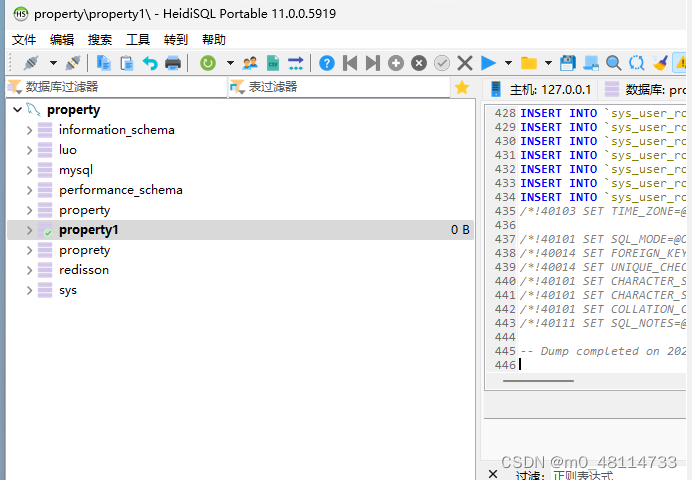Expand the sys database

pyautogui.click(x=29, y=290)
